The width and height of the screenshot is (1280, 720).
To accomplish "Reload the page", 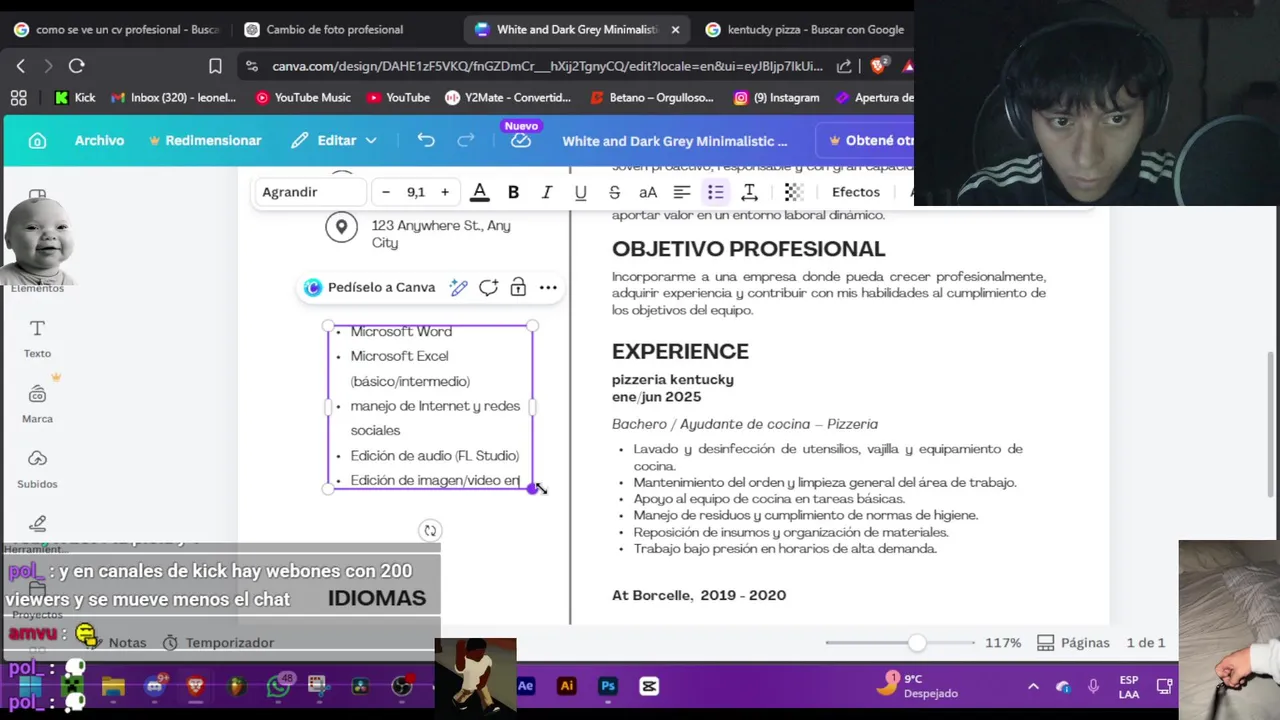I will pyautogui.click(x=76, y=66).
